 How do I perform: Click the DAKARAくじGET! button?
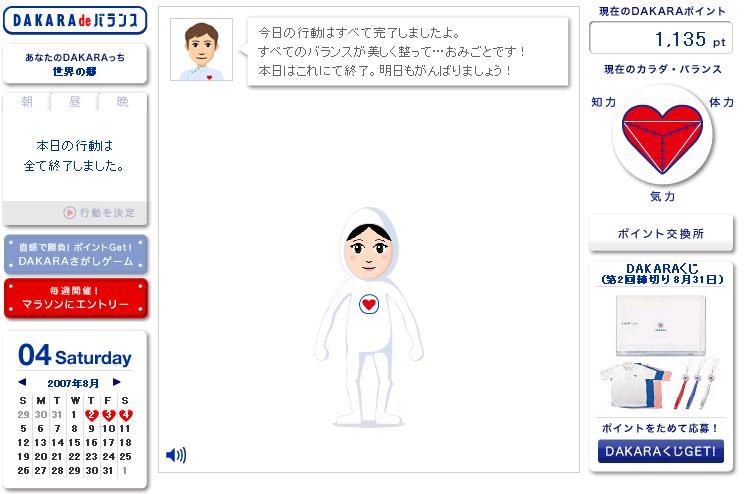660,451
